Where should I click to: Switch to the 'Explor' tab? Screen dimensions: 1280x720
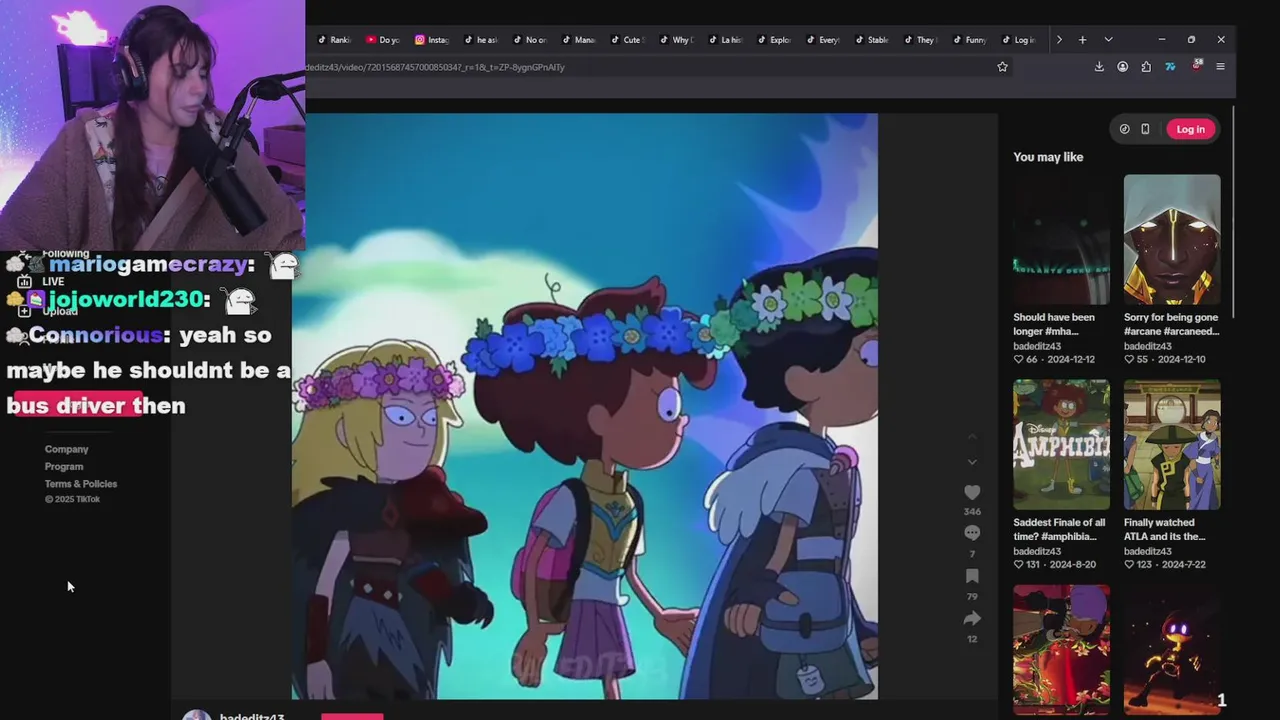click(774, 40)
